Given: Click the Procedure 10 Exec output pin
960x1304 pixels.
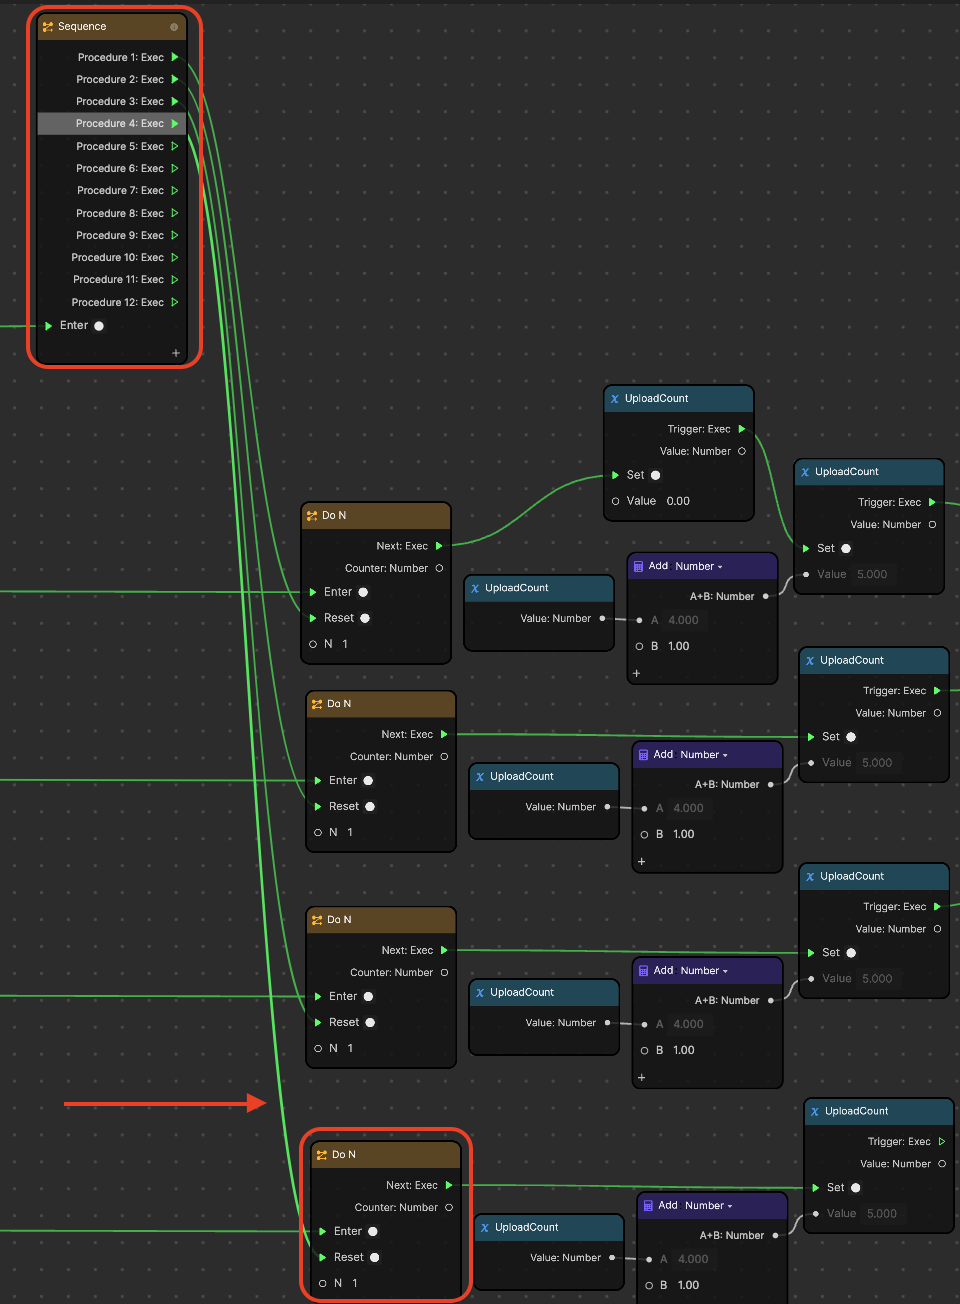Looking at the screenshot, I should pos(175,257).
